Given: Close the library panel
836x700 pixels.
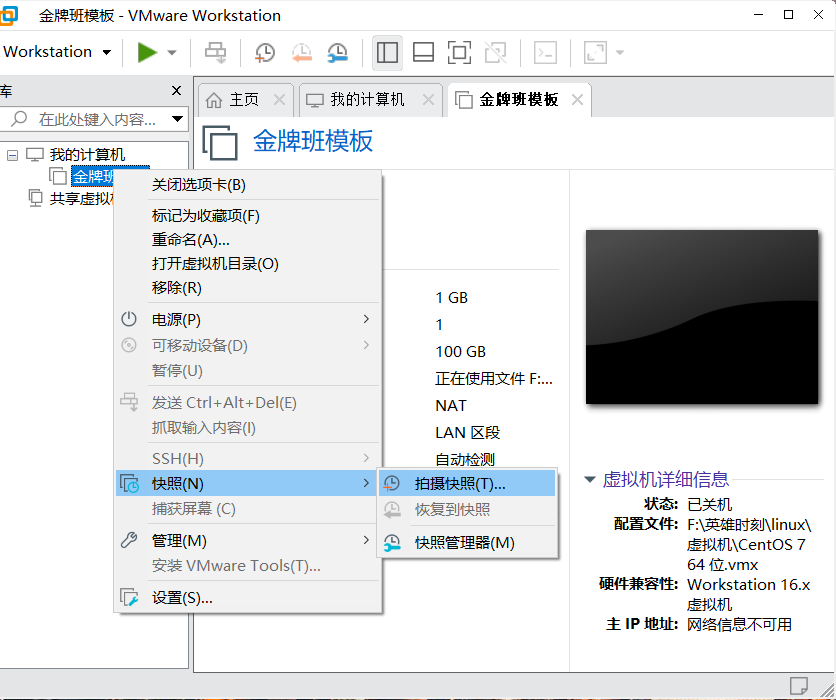Looking at the screenshot, I should tap(176, 91).
